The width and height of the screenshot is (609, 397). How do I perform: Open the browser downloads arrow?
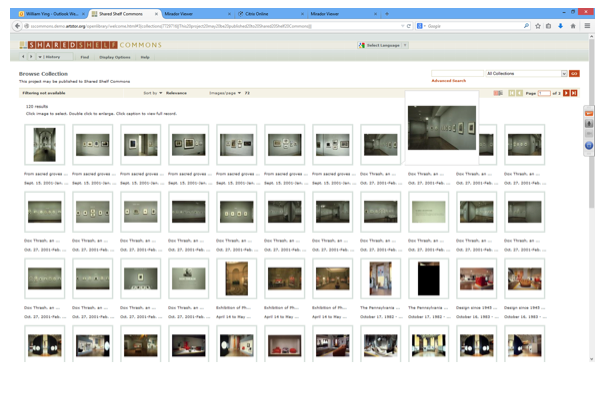(560, 26)
